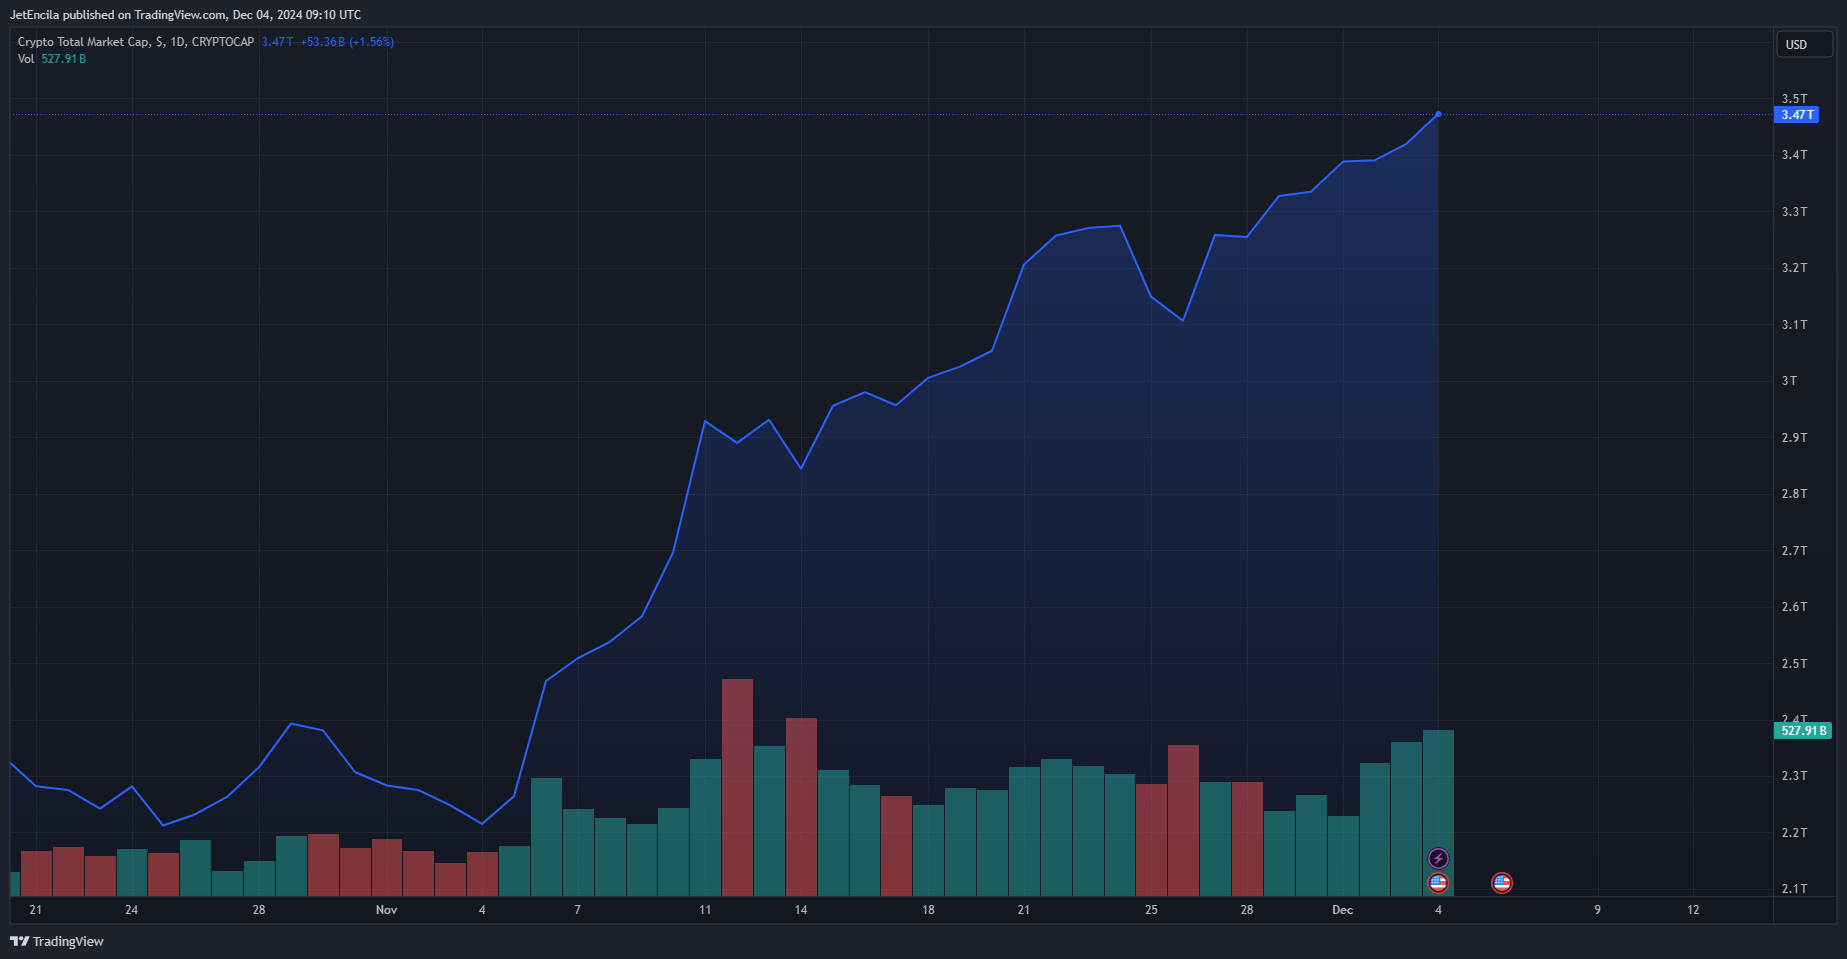Click the 527.91B value beside Vol
This screenshot has height=959, width=1847.
pos(64,59)
